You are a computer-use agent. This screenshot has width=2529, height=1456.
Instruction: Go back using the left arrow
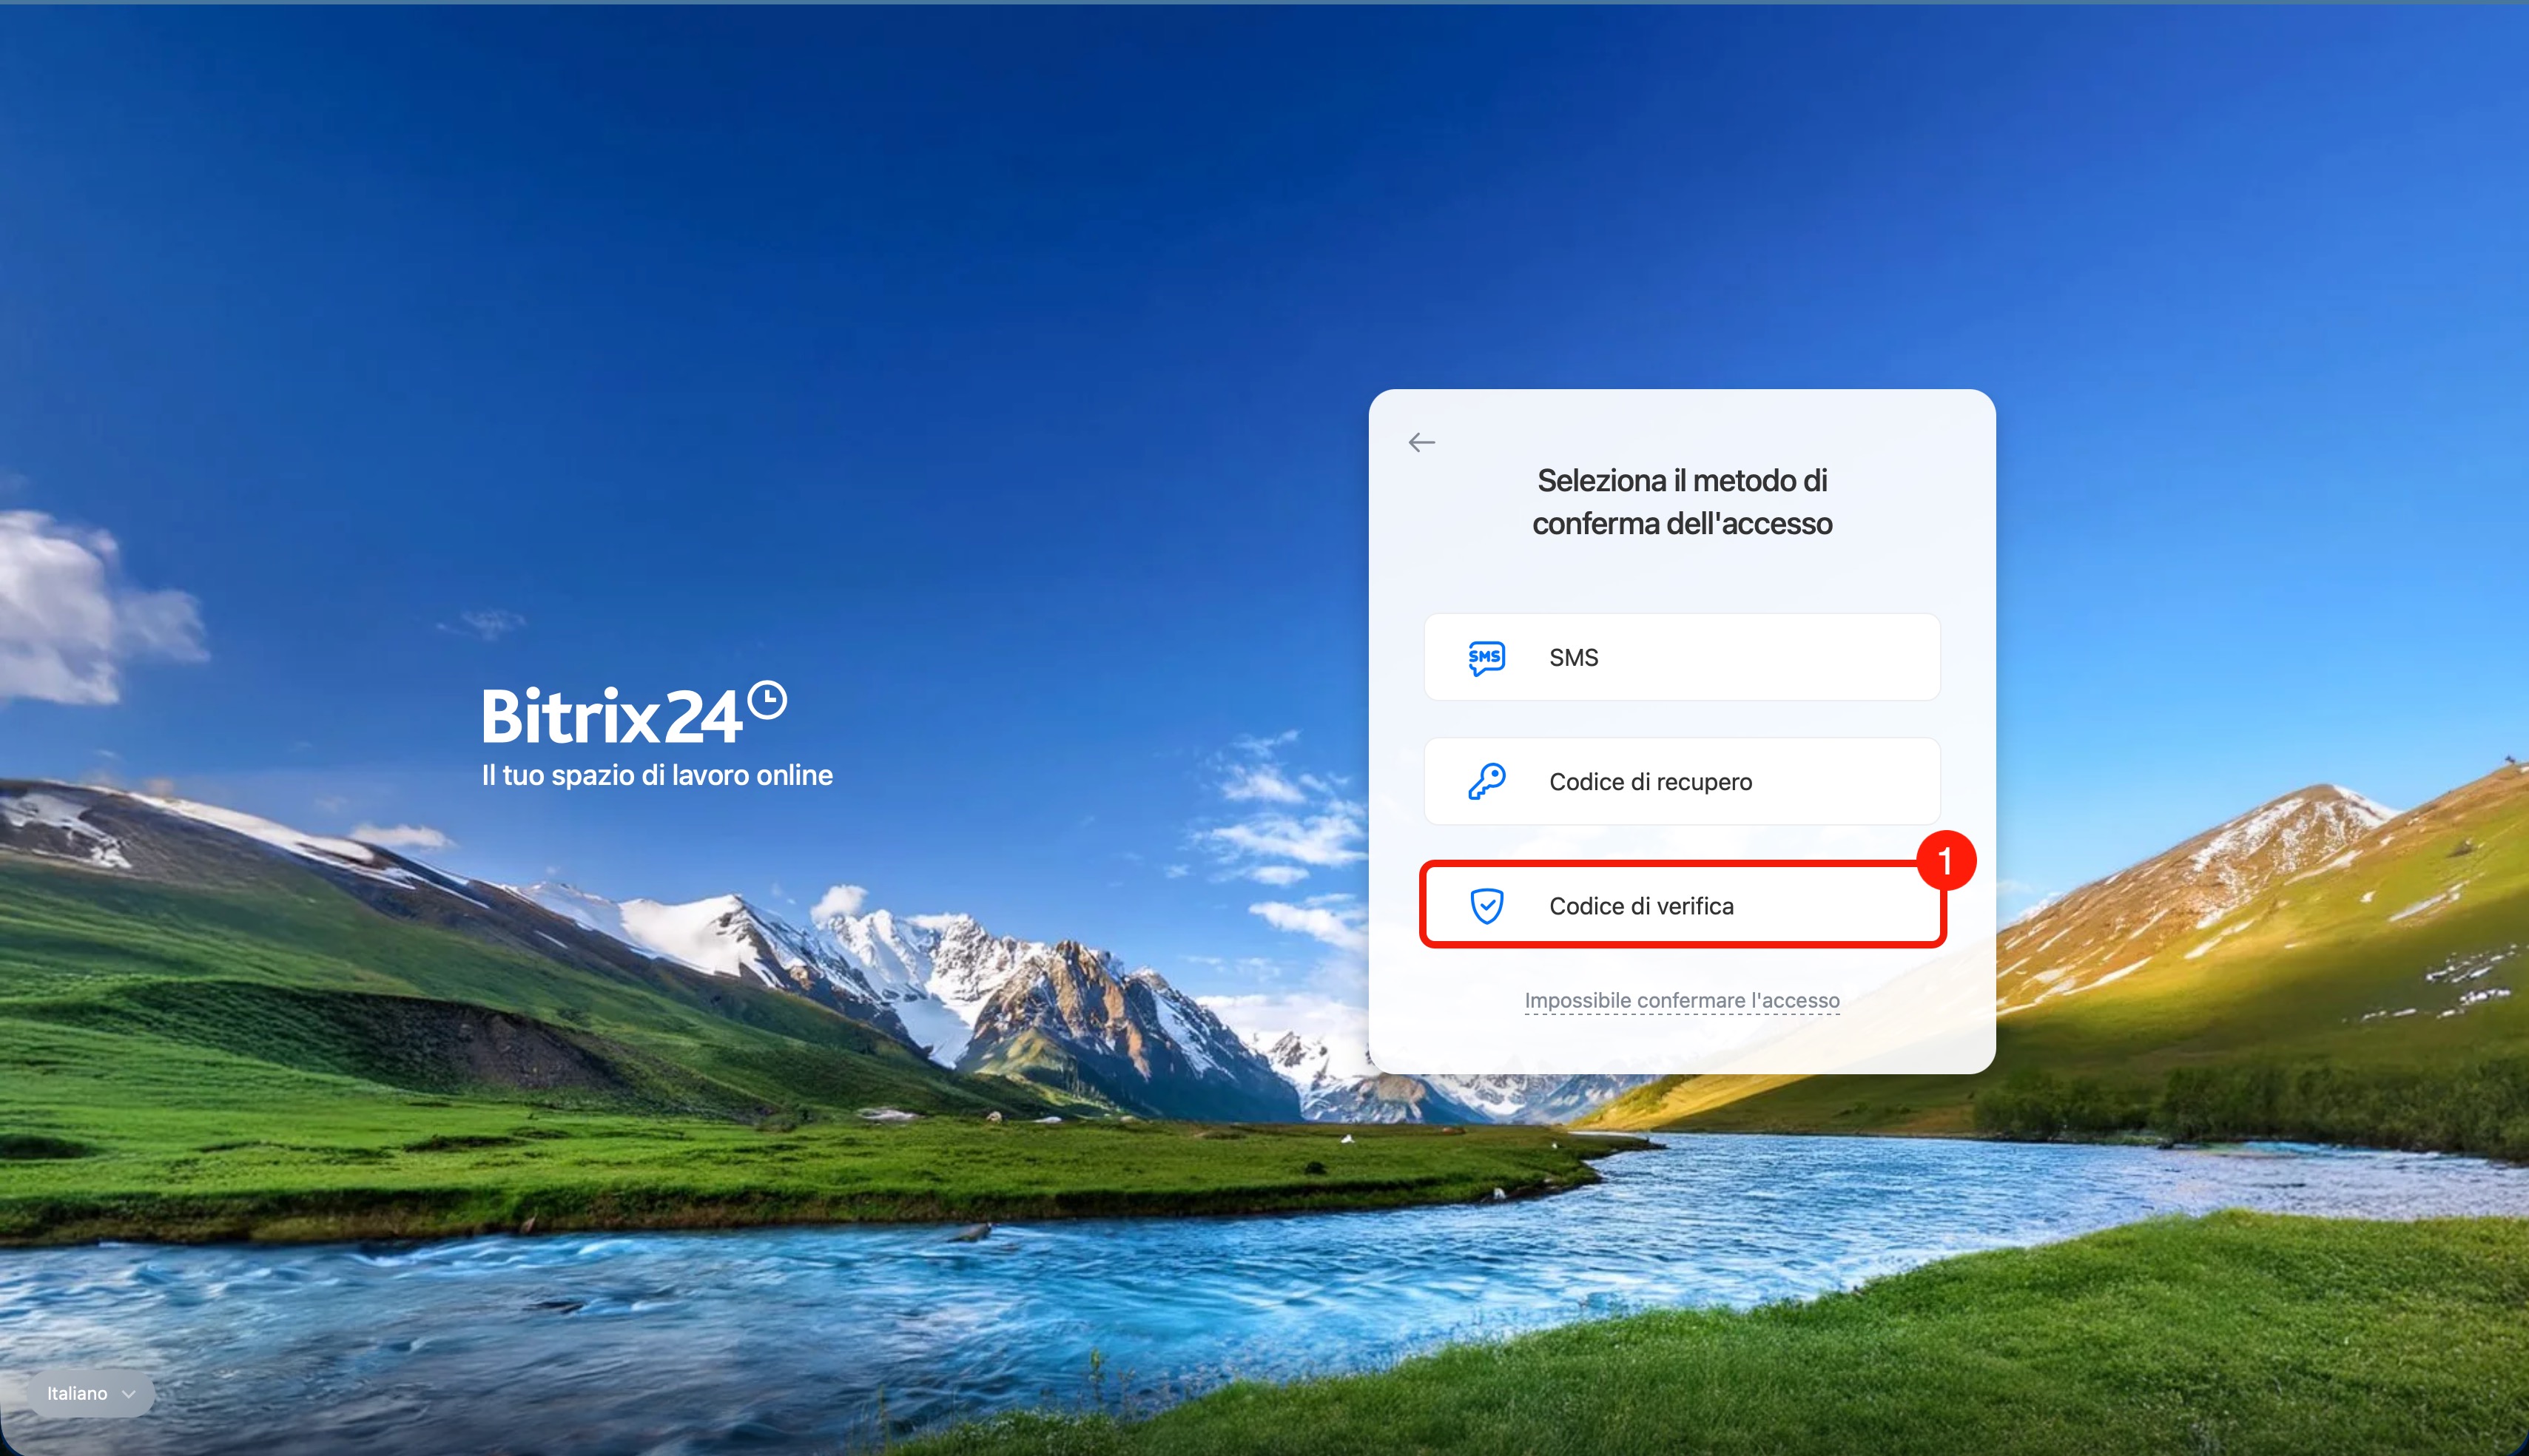1421,442
